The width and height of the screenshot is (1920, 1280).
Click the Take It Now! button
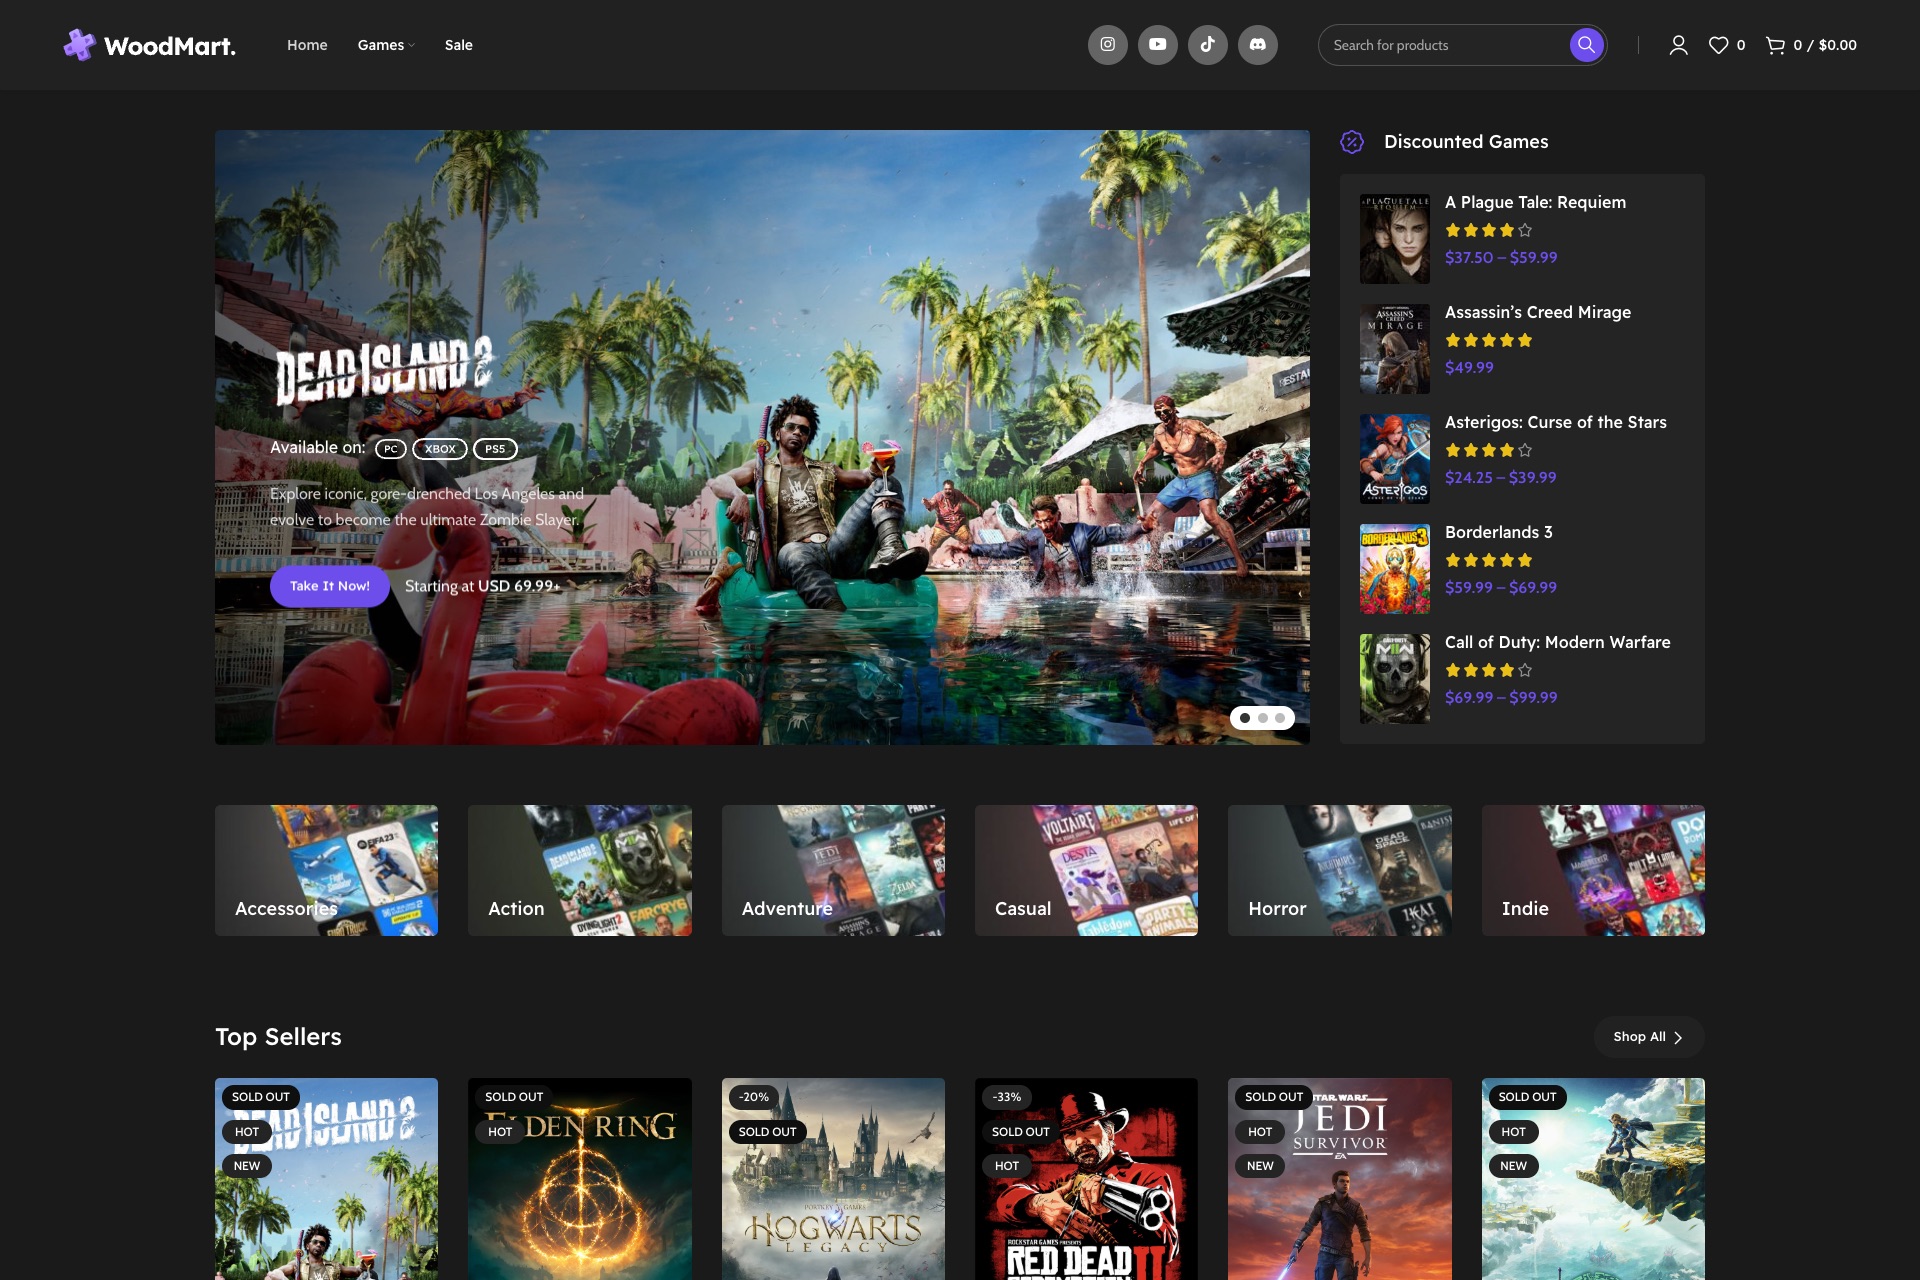pos(330,586)
